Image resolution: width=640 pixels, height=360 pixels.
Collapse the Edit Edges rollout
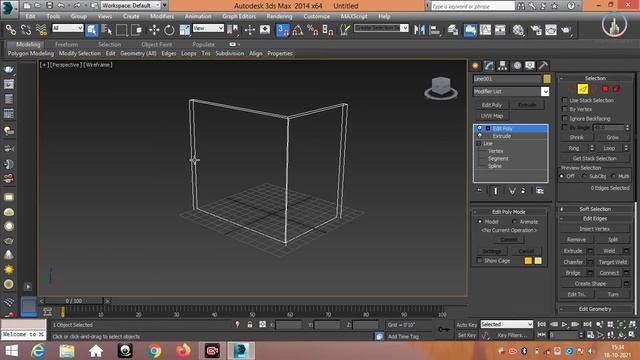coord(595,219)
